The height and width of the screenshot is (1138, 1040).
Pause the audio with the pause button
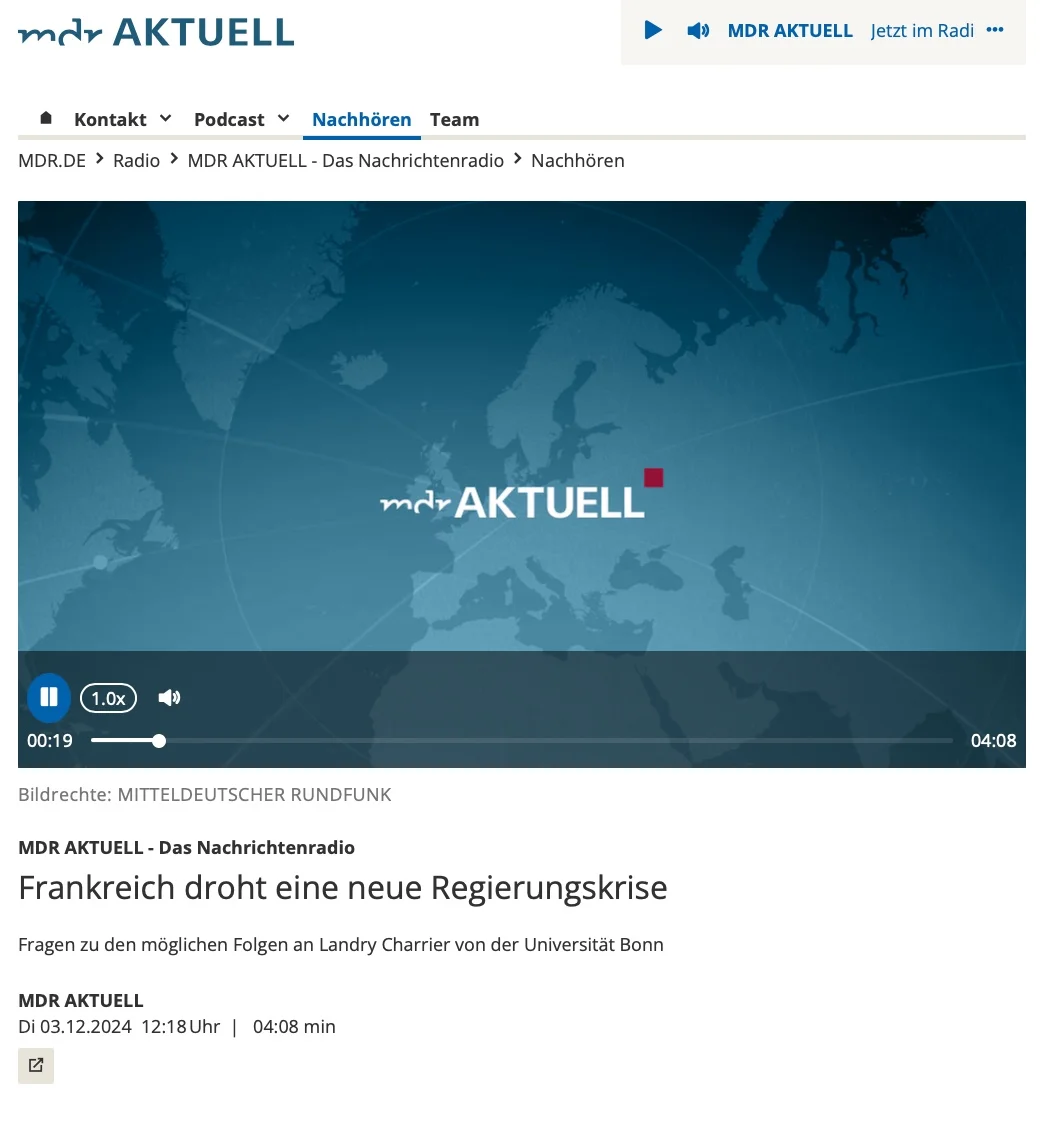(49, 697)
